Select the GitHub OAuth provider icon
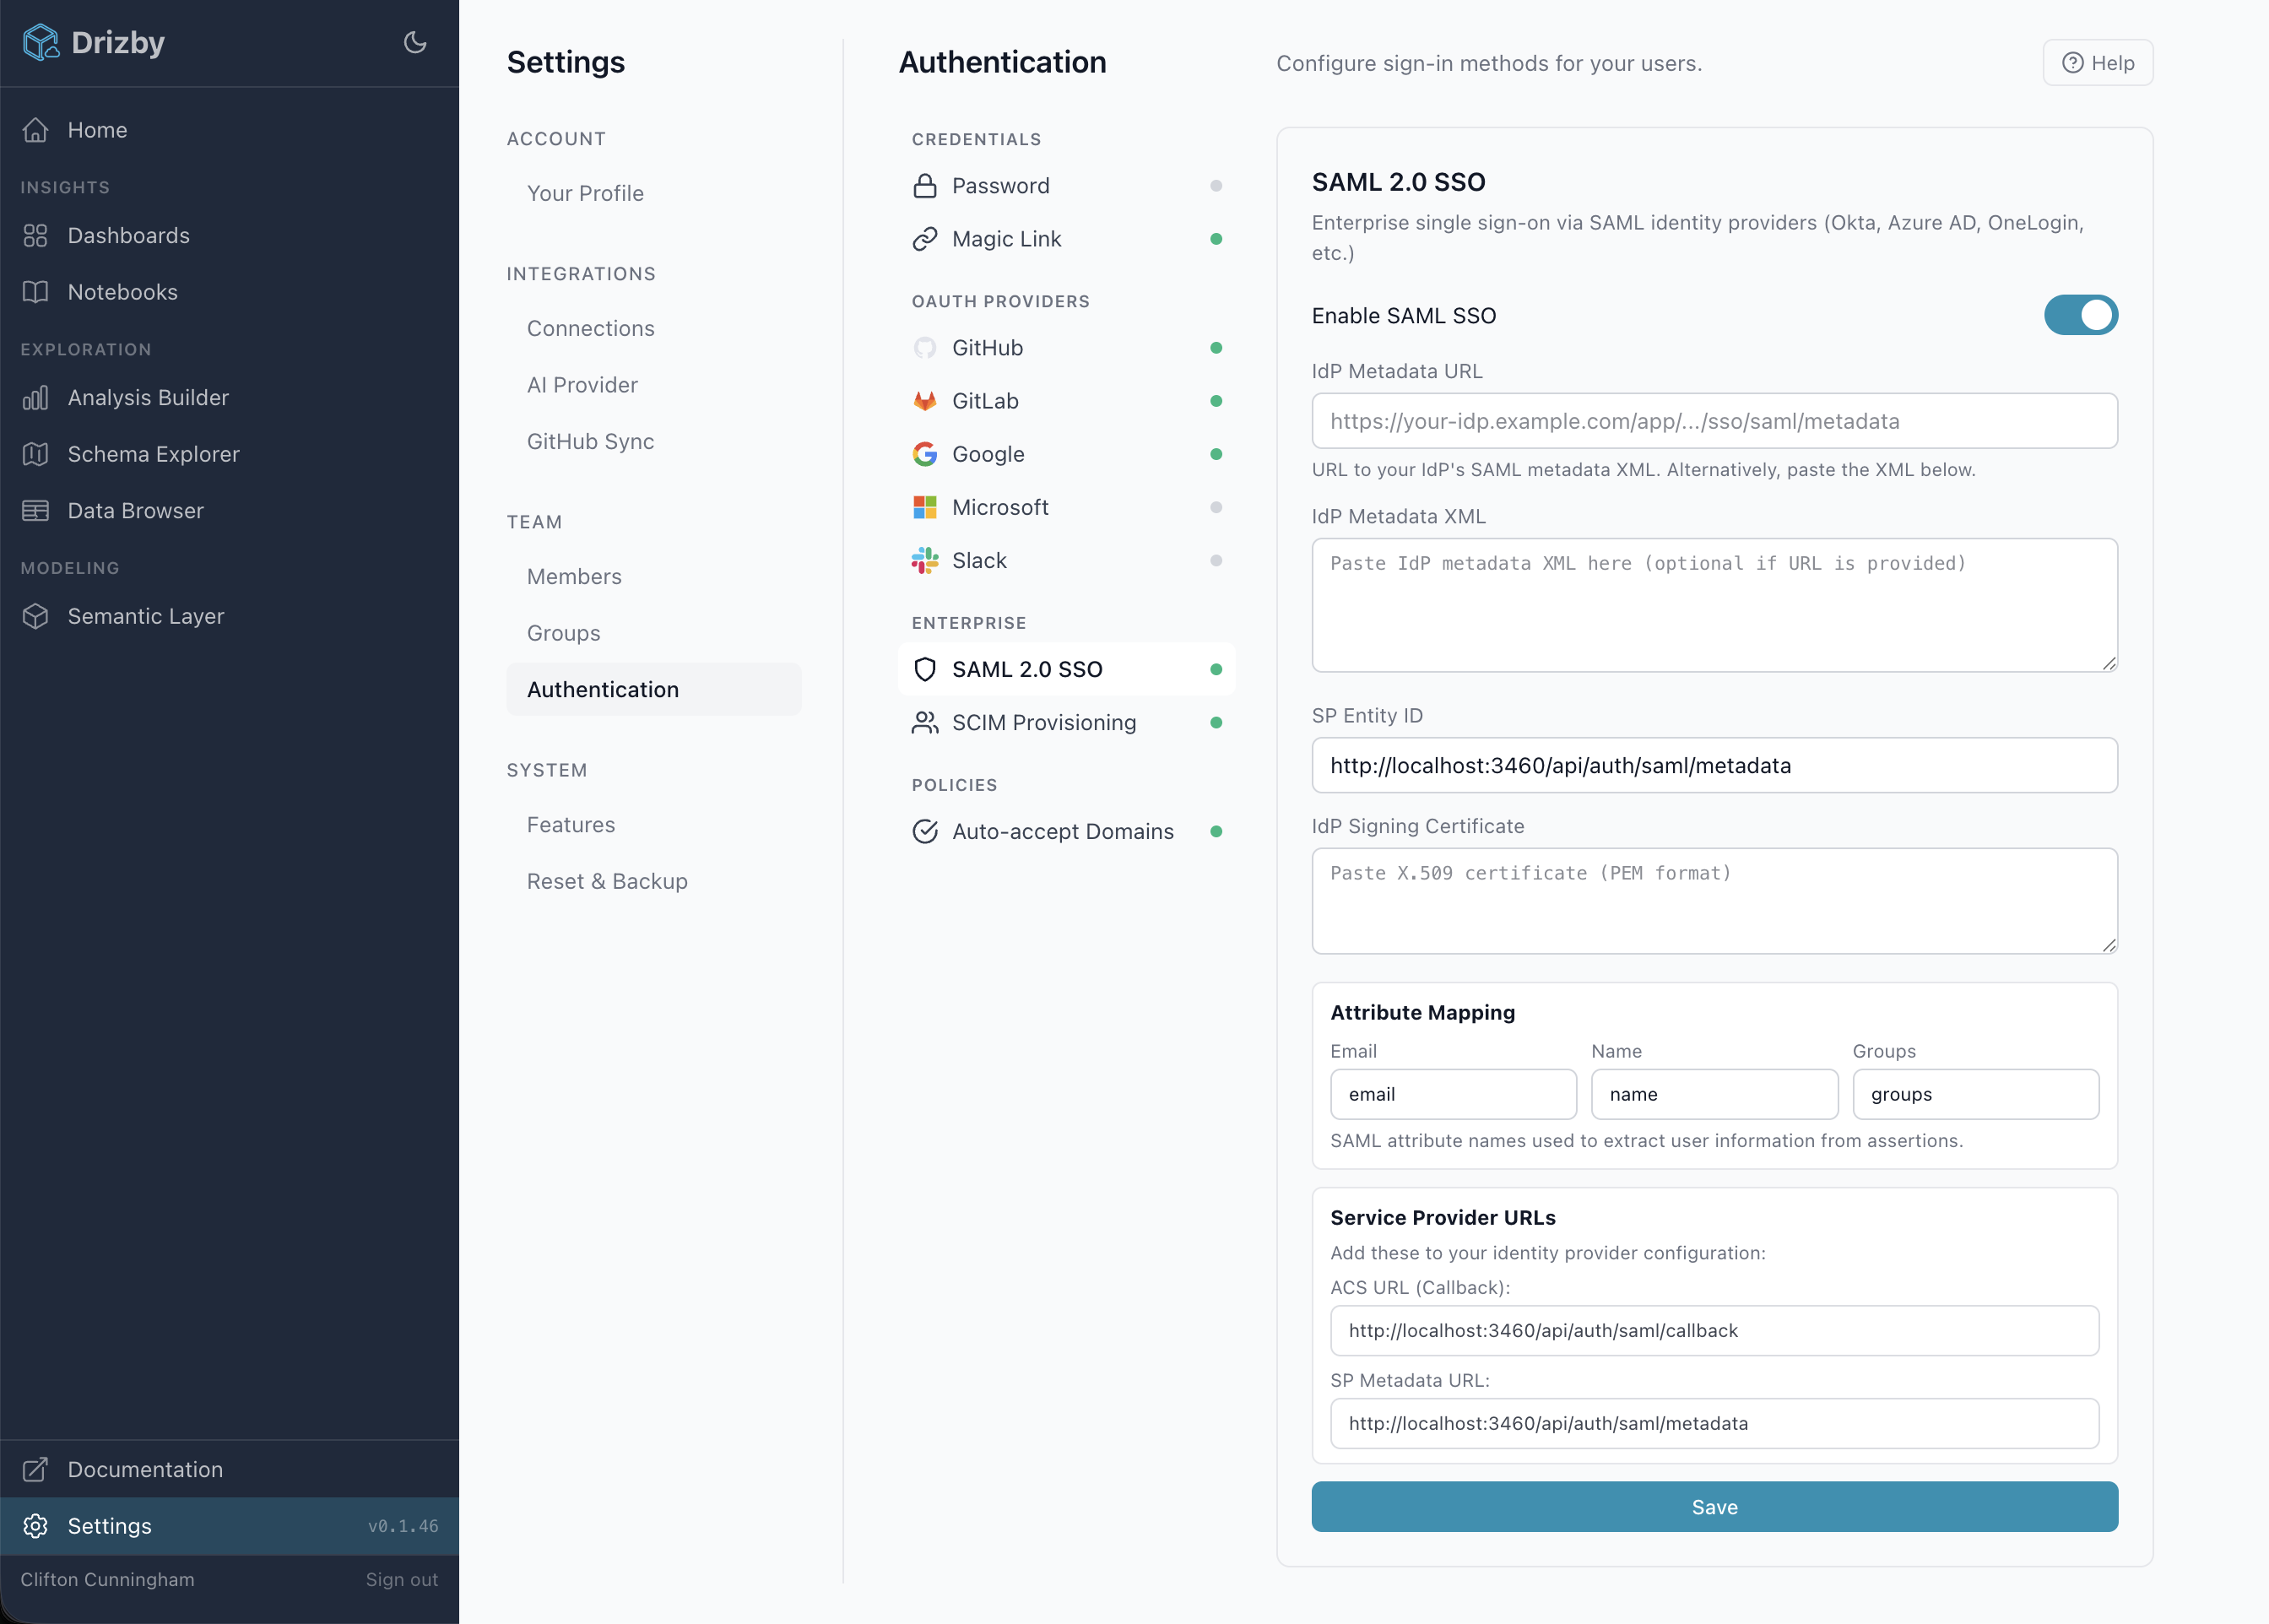Image resolution: width=2269 pixels, height=1624 pixels. (924, 348)
